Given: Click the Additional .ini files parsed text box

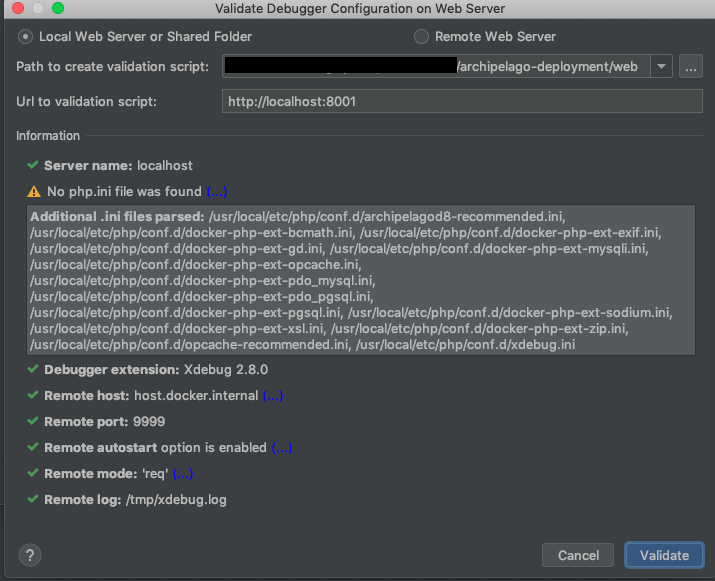Looking at the screenshot, I should point(361,280).
